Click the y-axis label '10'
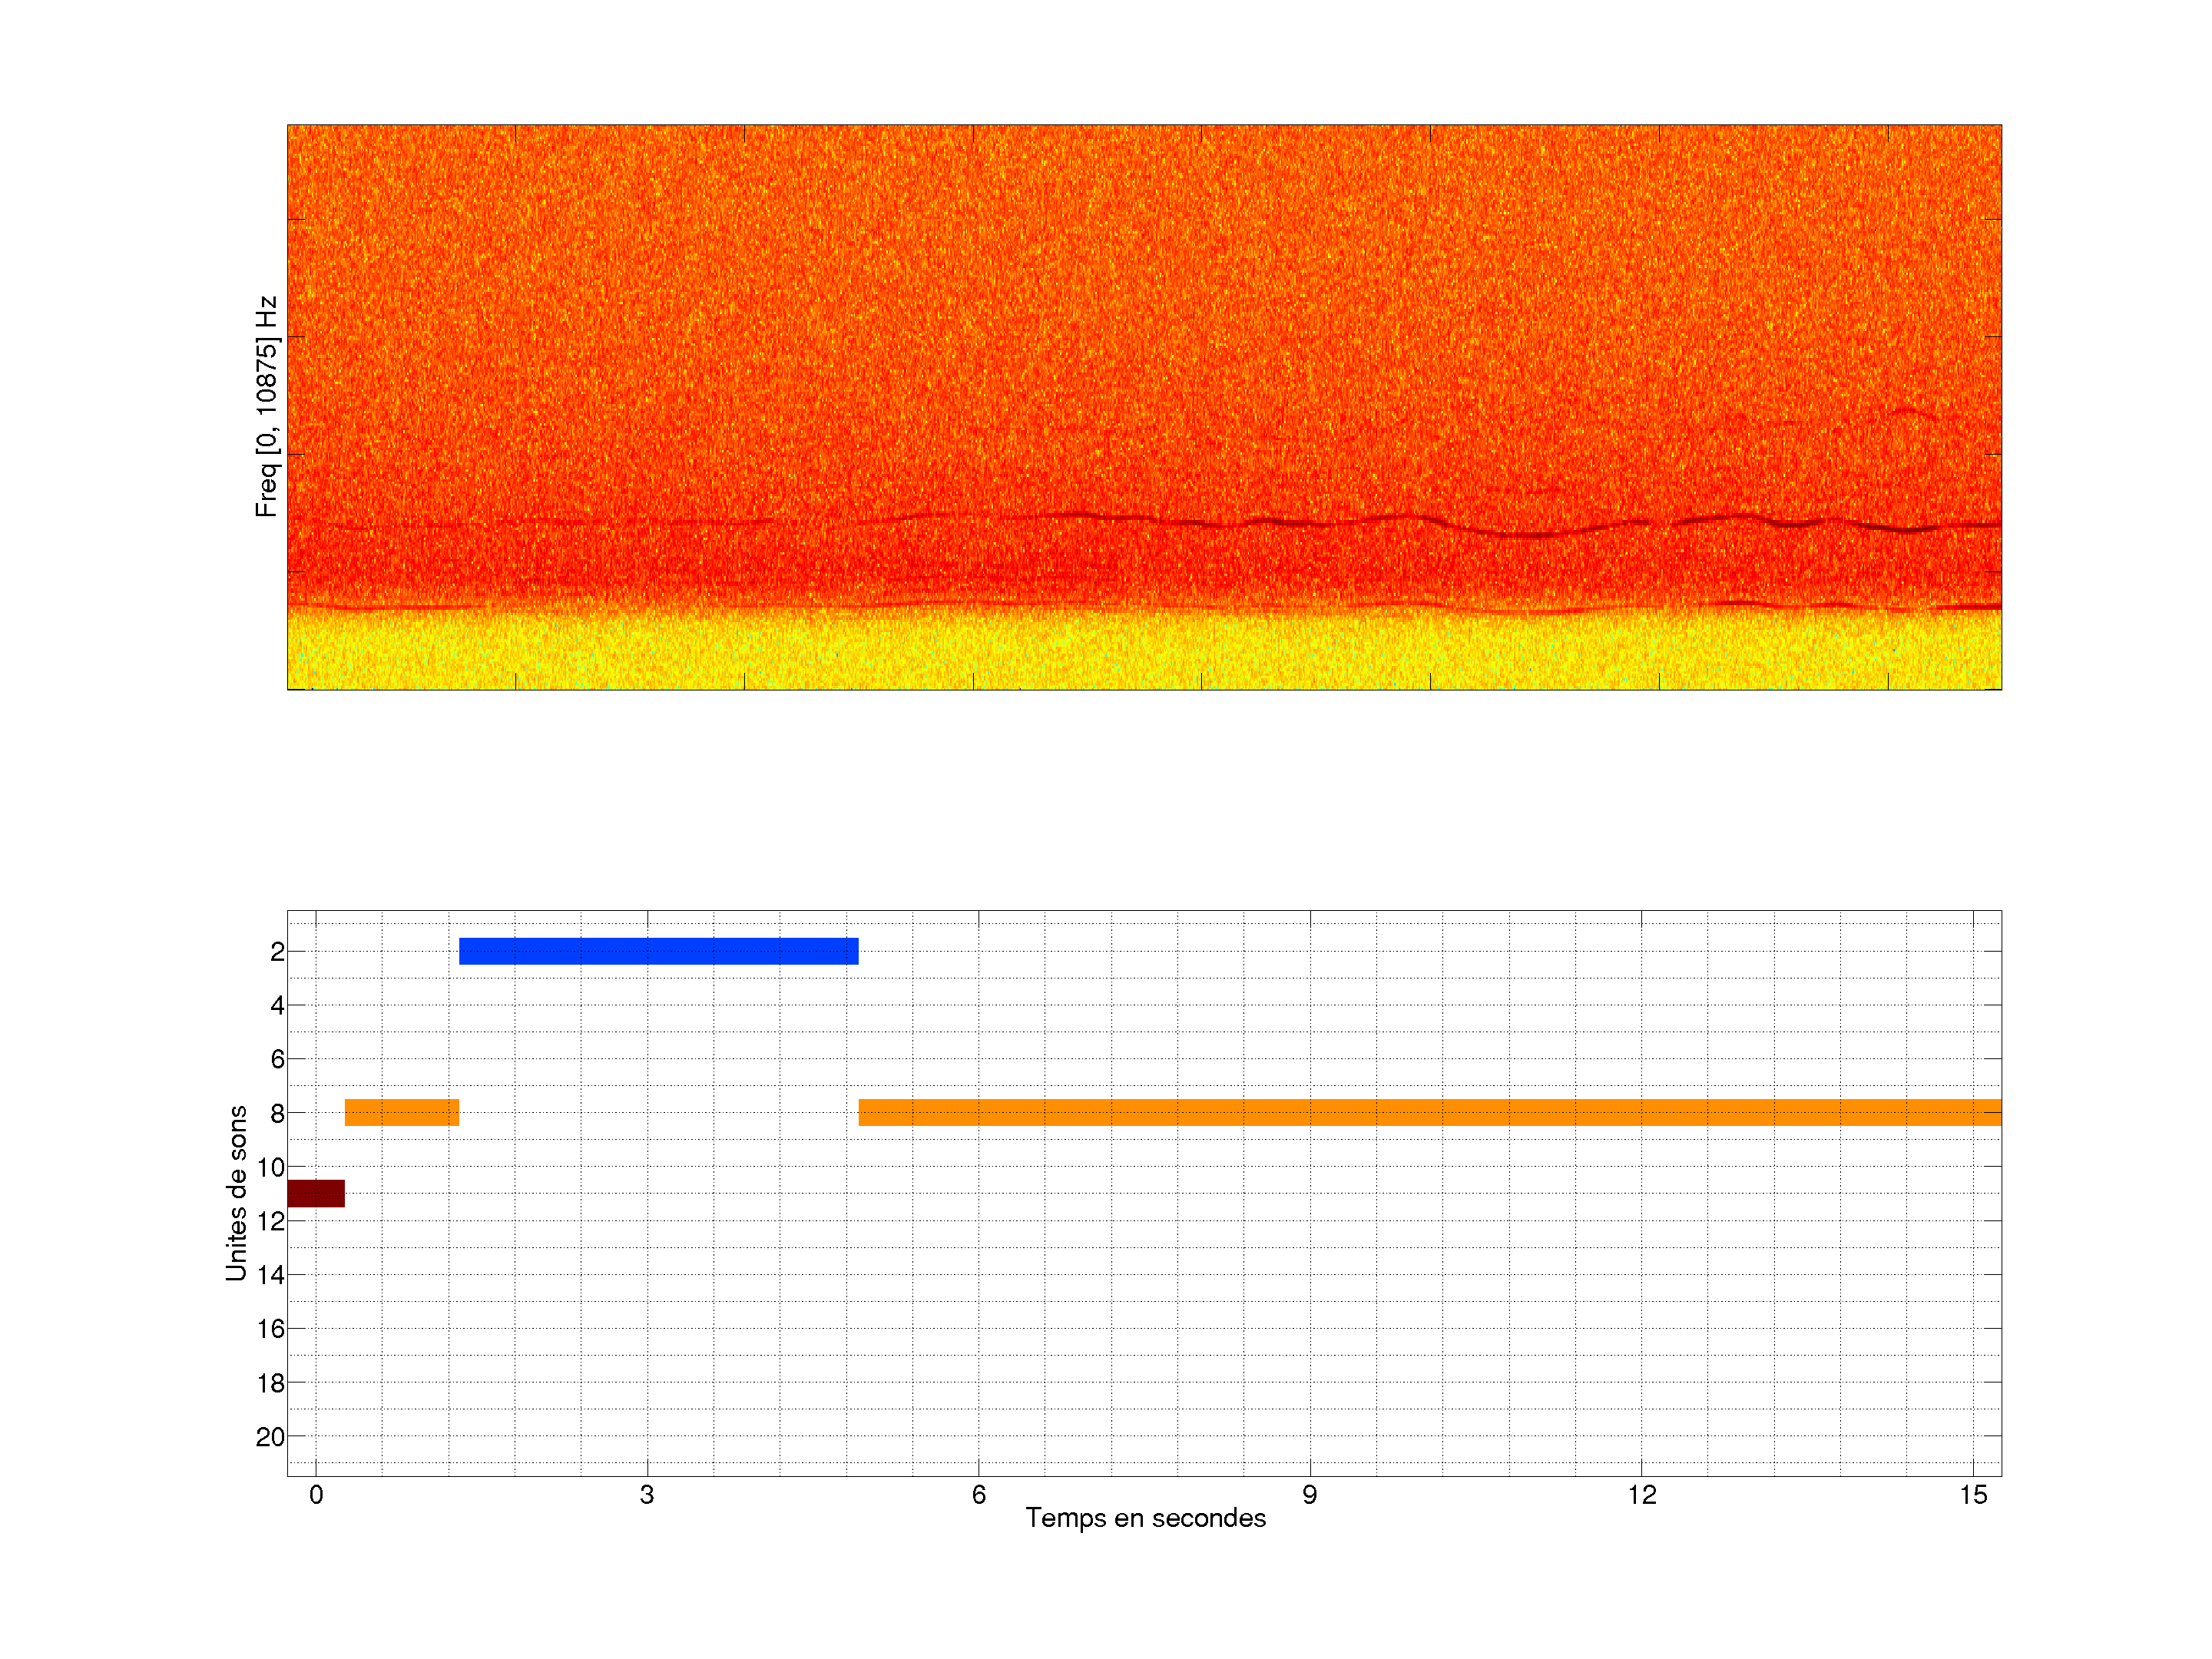The image size is (2212, 1659). [x=270, y=1167]
